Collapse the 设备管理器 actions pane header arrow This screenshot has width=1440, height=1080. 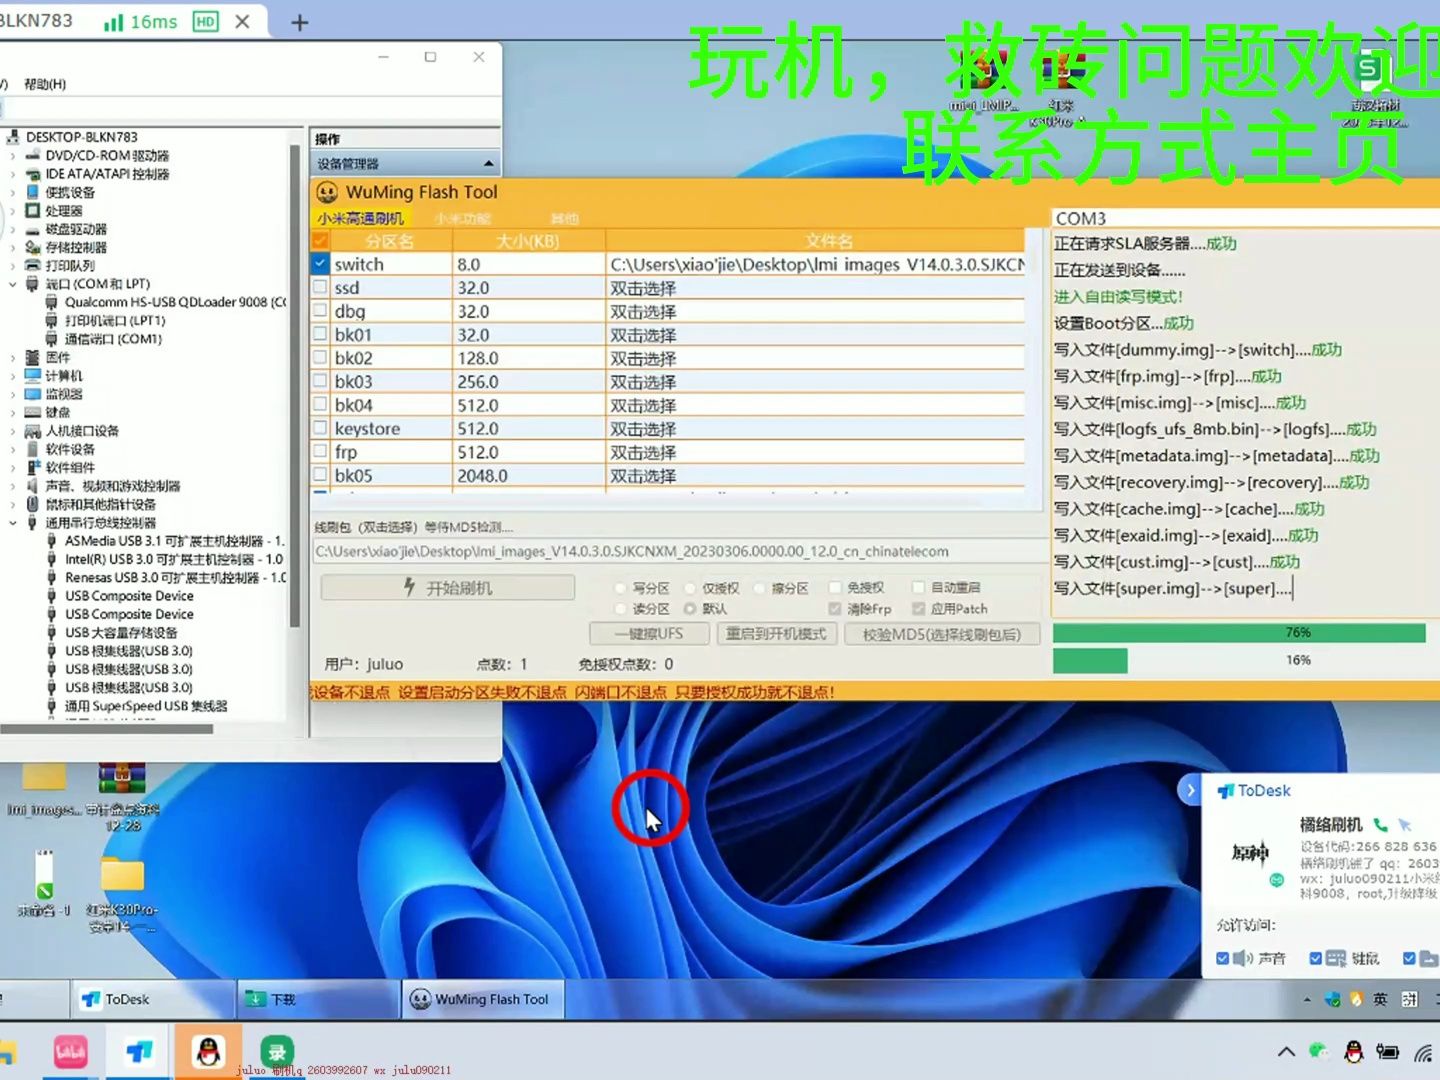(488, 163)
